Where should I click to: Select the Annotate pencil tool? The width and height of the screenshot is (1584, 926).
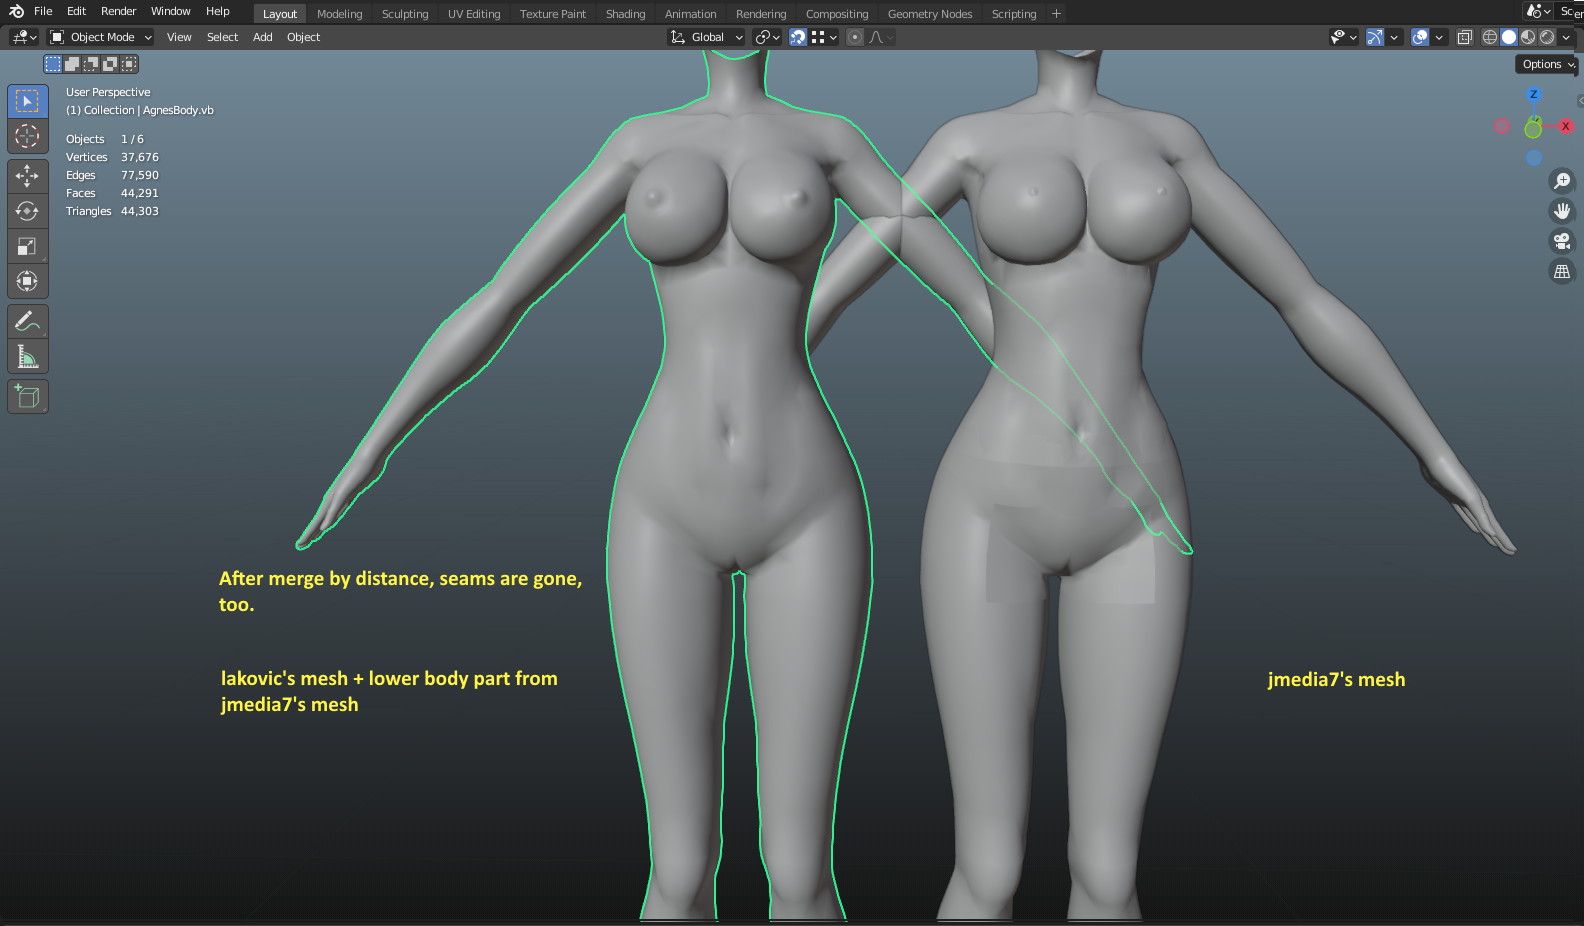pos(27,321)
